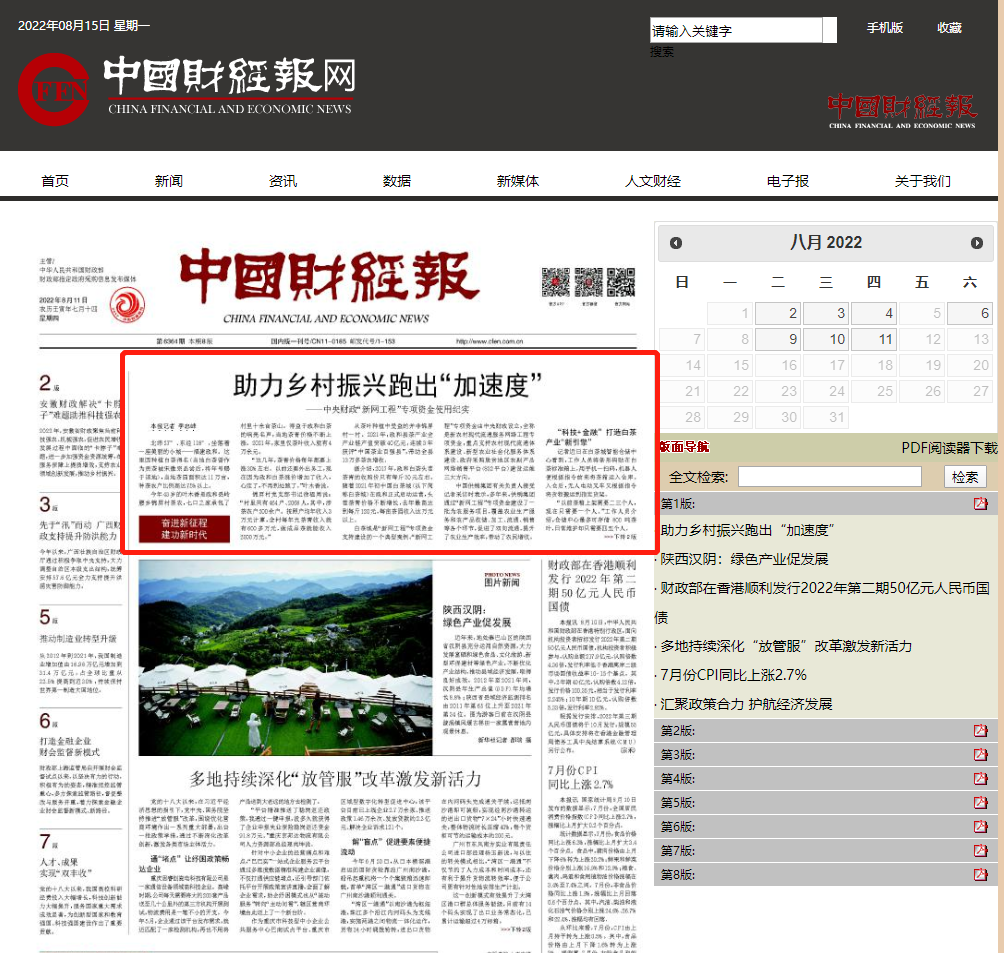This screenshot has width=1004, height=953.
Task: Open PDF of 第4版
Action: [980, 779]
